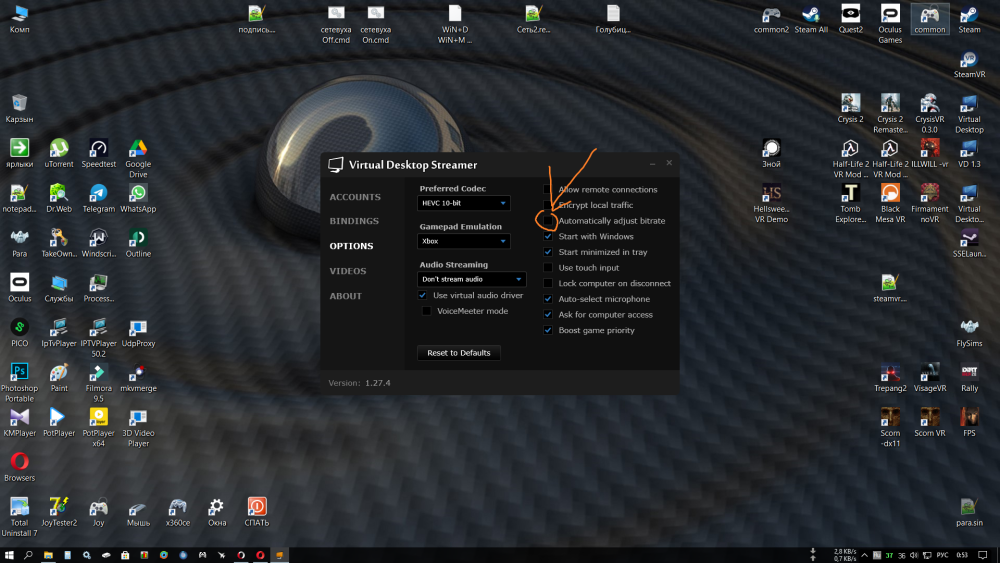The image size is (1000, 563).
Task: Open the СПАТЬ sleep shortcut icon
Action: pos(256,511)
